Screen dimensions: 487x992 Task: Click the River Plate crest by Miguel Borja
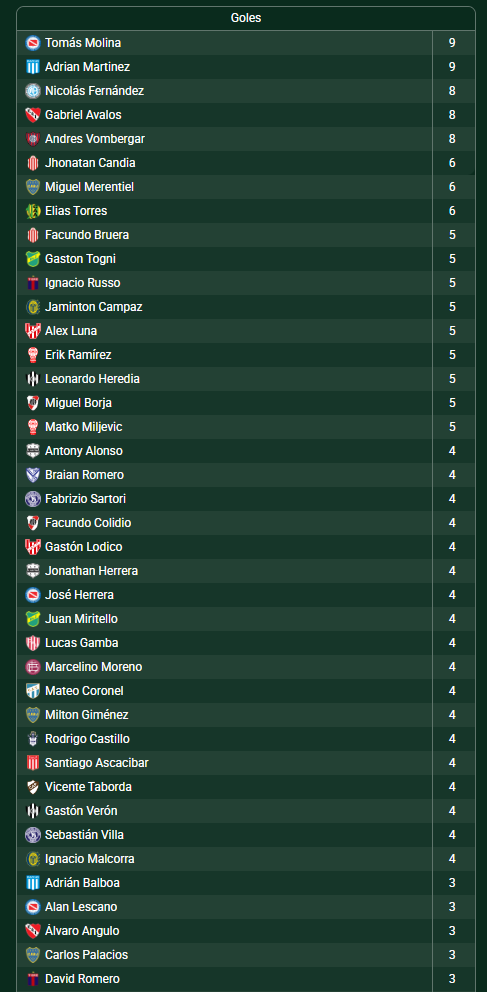32,403
